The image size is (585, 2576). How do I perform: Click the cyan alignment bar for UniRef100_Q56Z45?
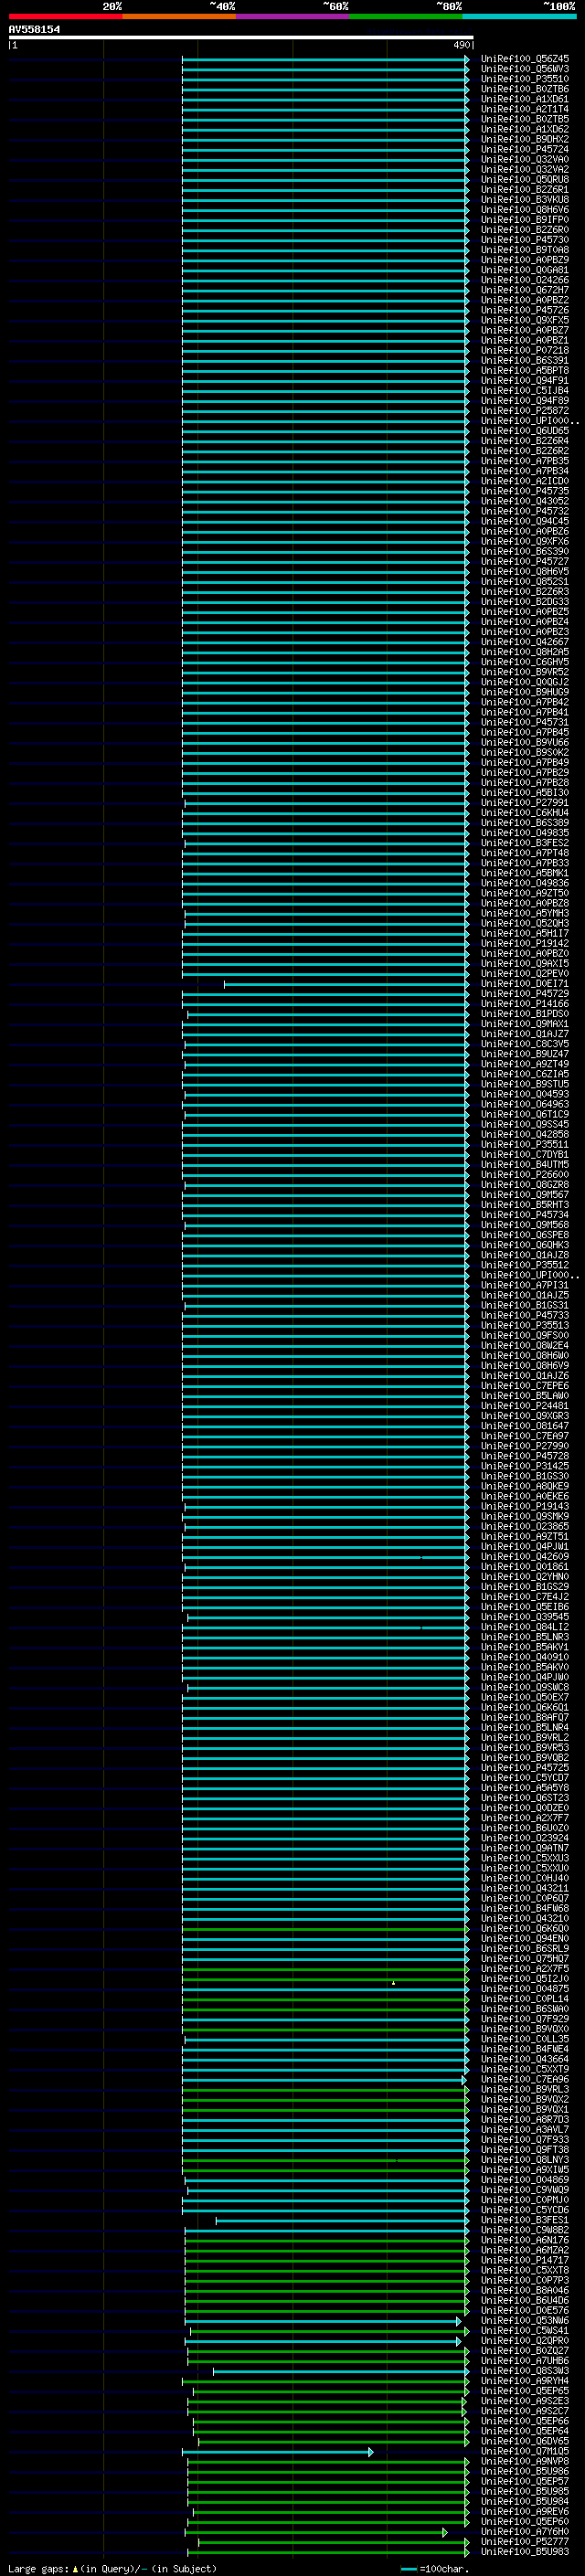pyautogui.click(x=325, y=59)
